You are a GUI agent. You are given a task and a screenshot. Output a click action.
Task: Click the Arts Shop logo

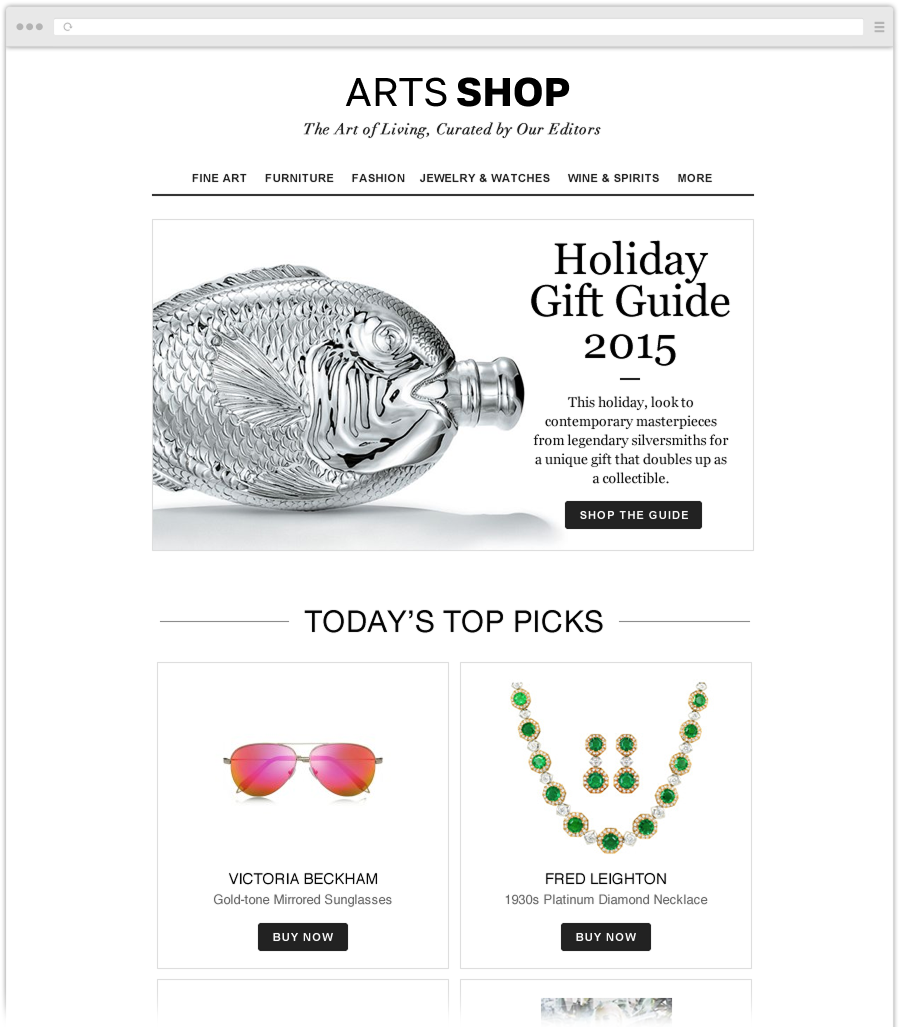[x=457, y=92]
